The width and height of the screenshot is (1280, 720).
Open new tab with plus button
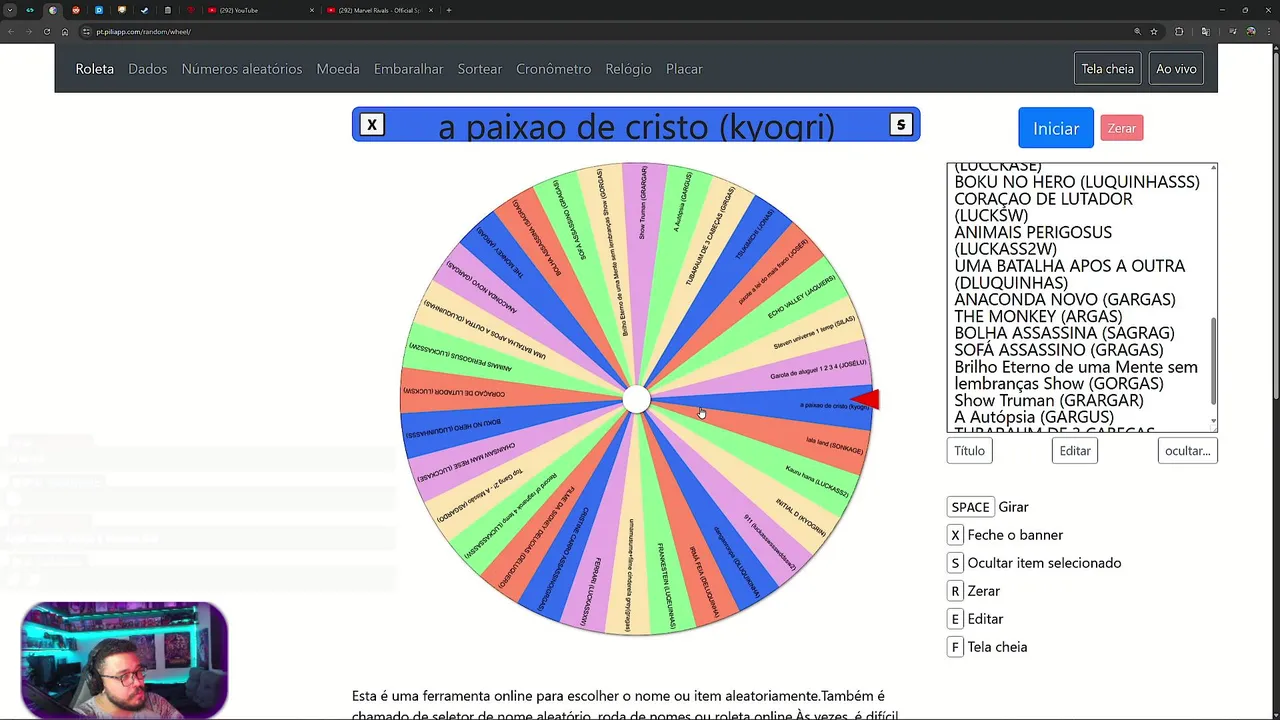449,10
